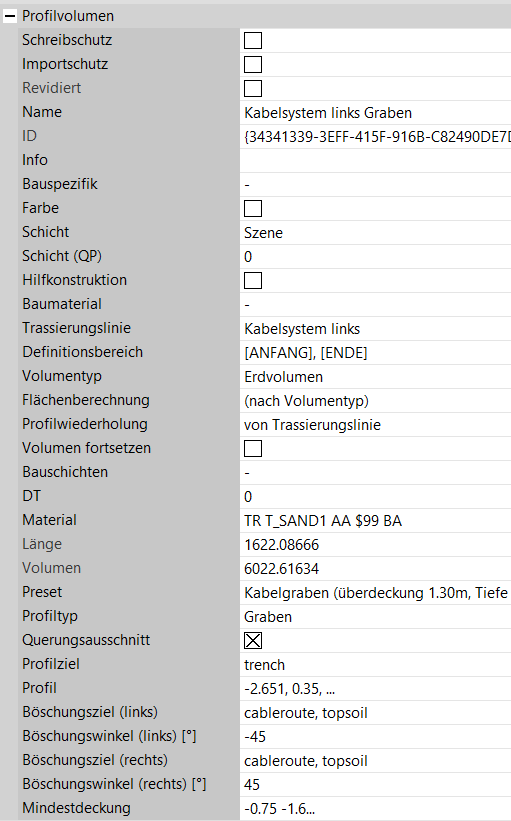Click Böschungswinkel (links) value -45

(375, 737)
